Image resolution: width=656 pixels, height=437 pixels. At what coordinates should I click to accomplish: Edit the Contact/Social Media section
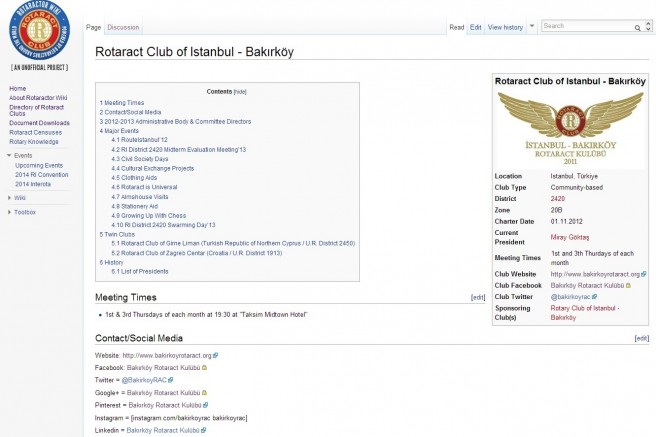pos(641,338)
